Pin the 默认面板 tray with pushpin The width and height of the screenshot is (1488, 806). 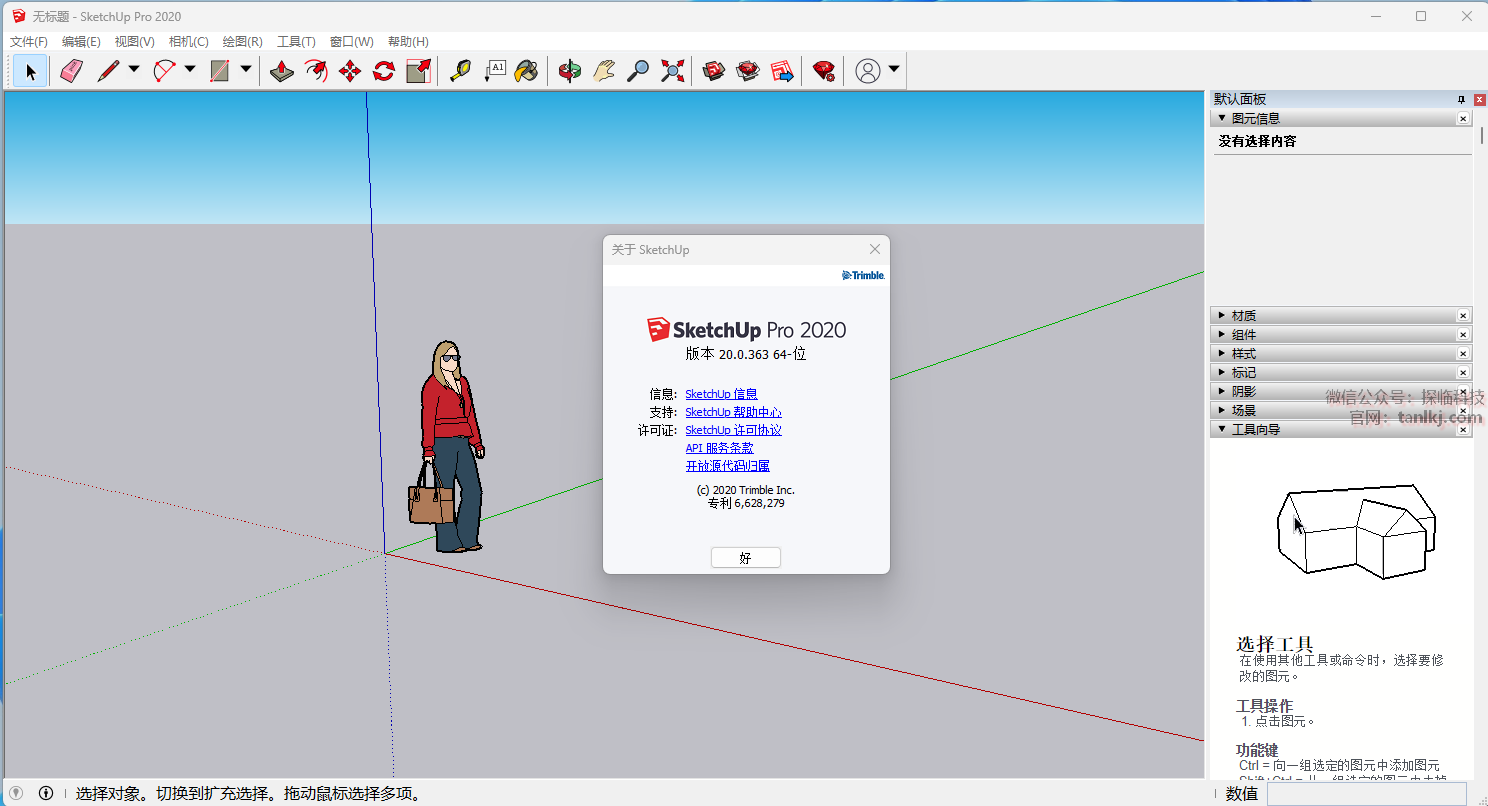click(x=1461, y=99)
